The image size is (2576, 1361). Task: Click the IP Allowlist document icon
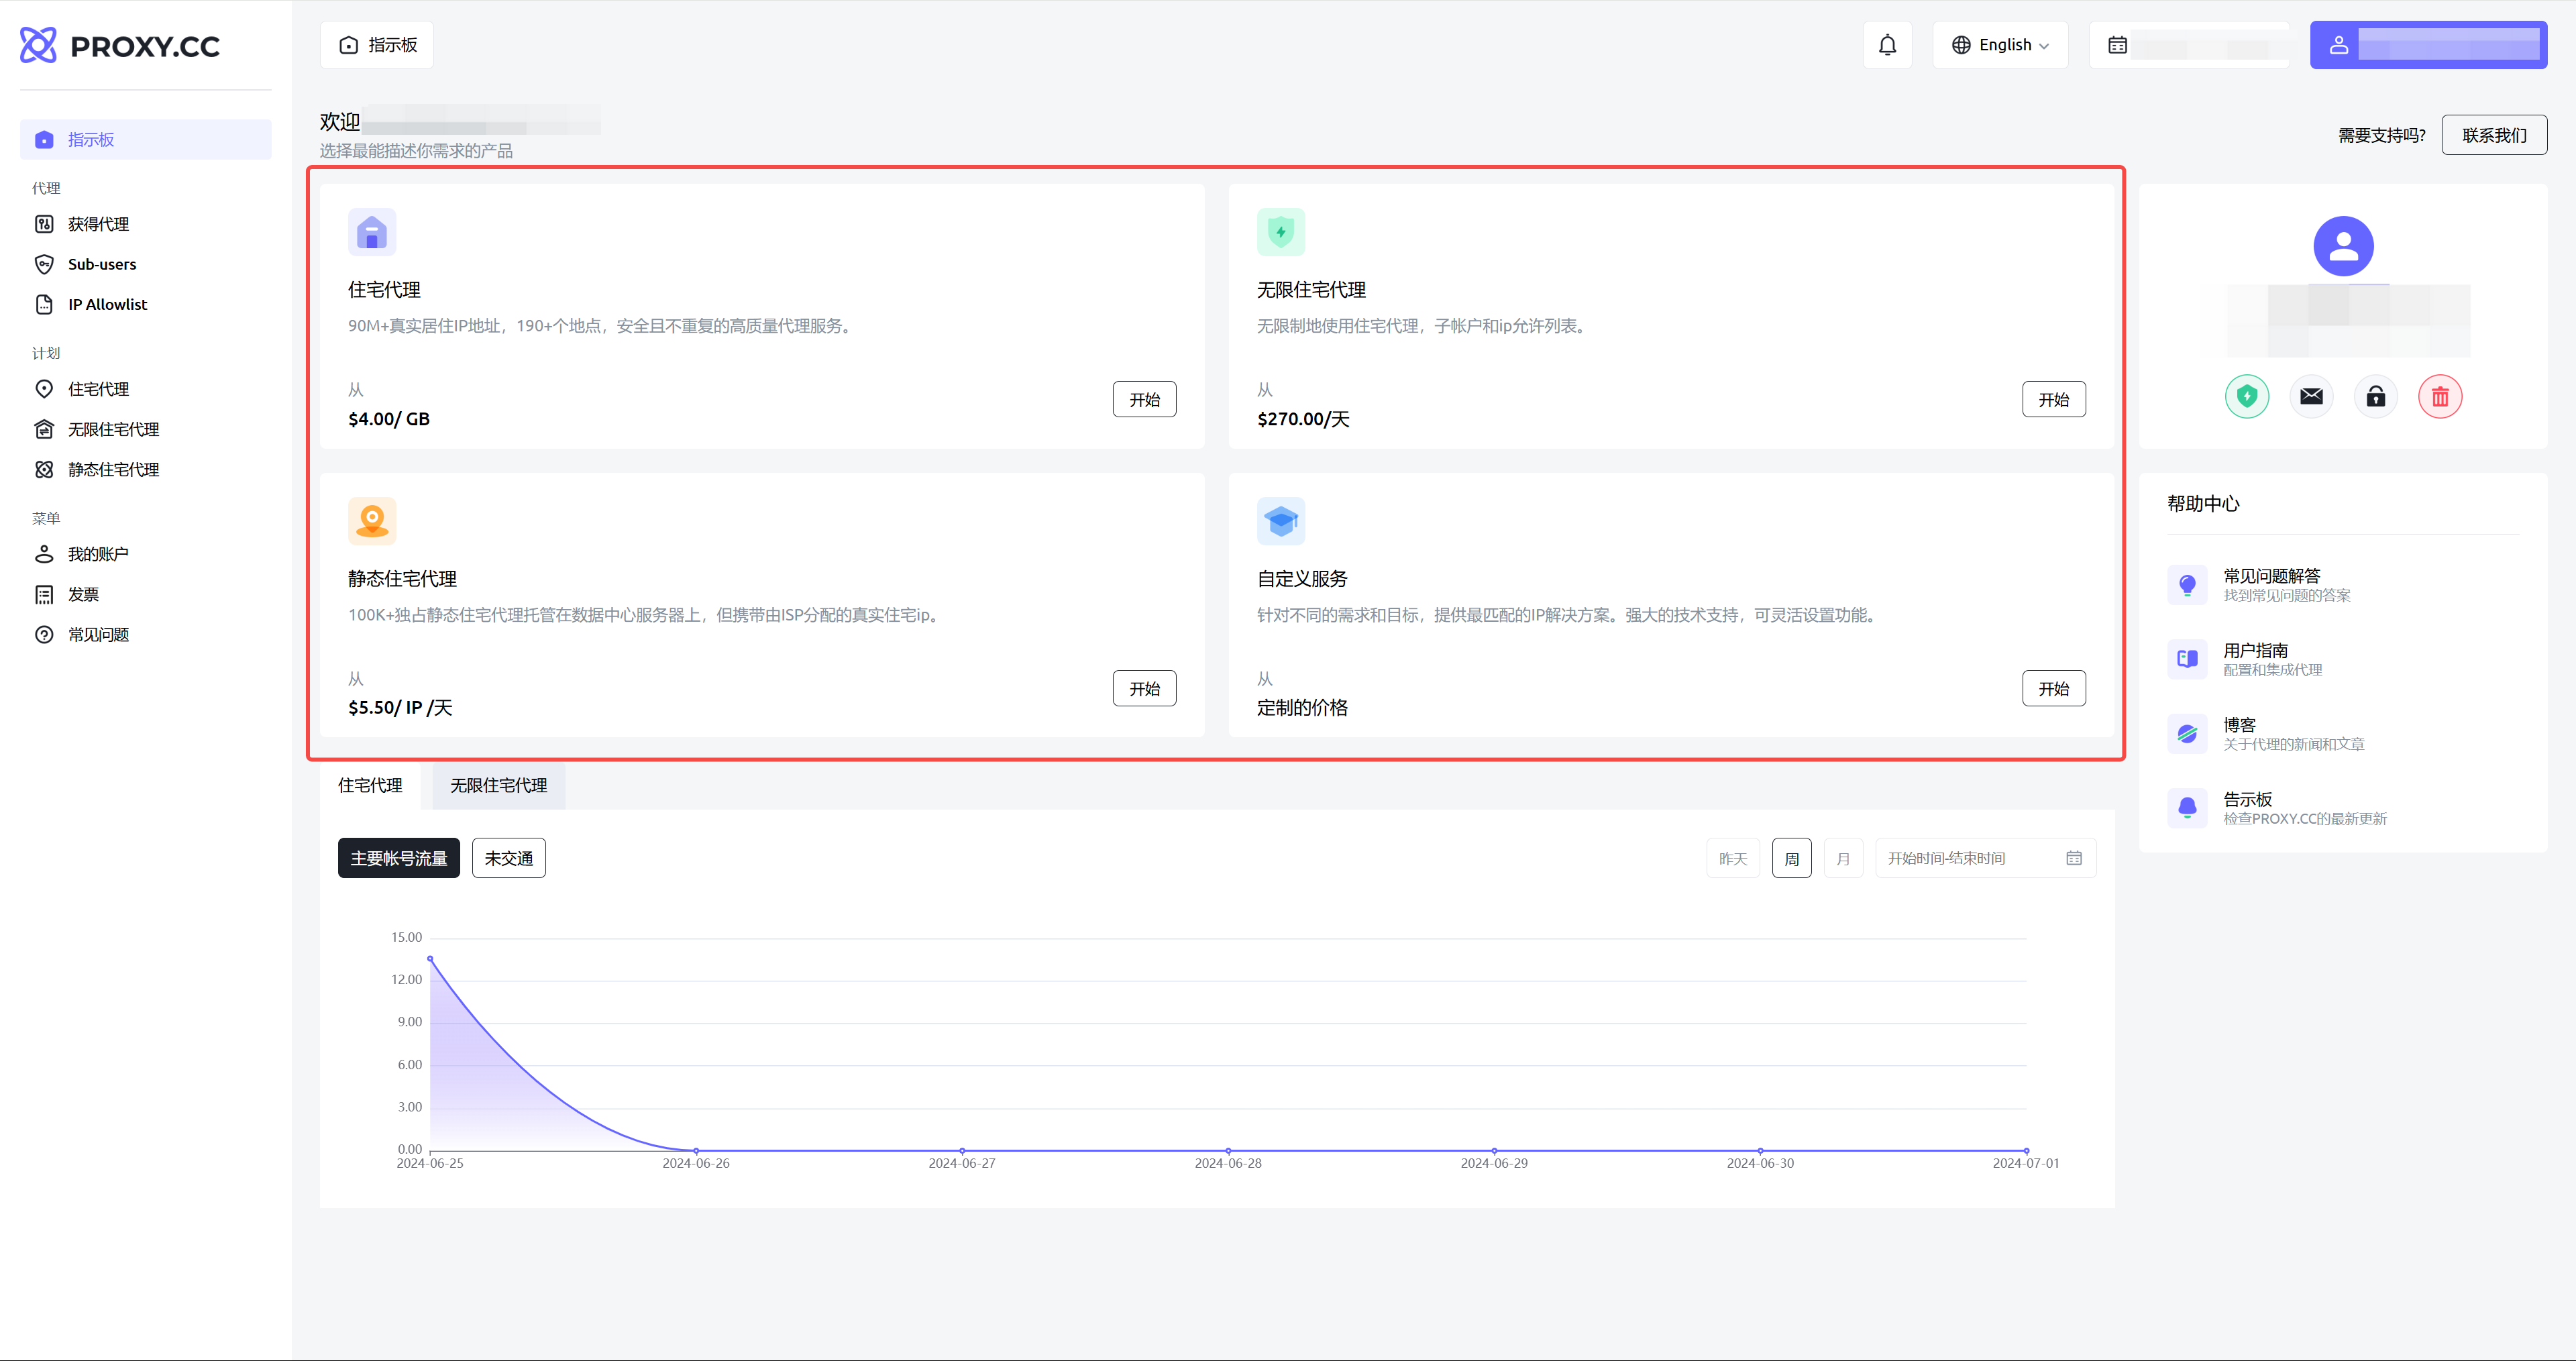click(44, 304)
